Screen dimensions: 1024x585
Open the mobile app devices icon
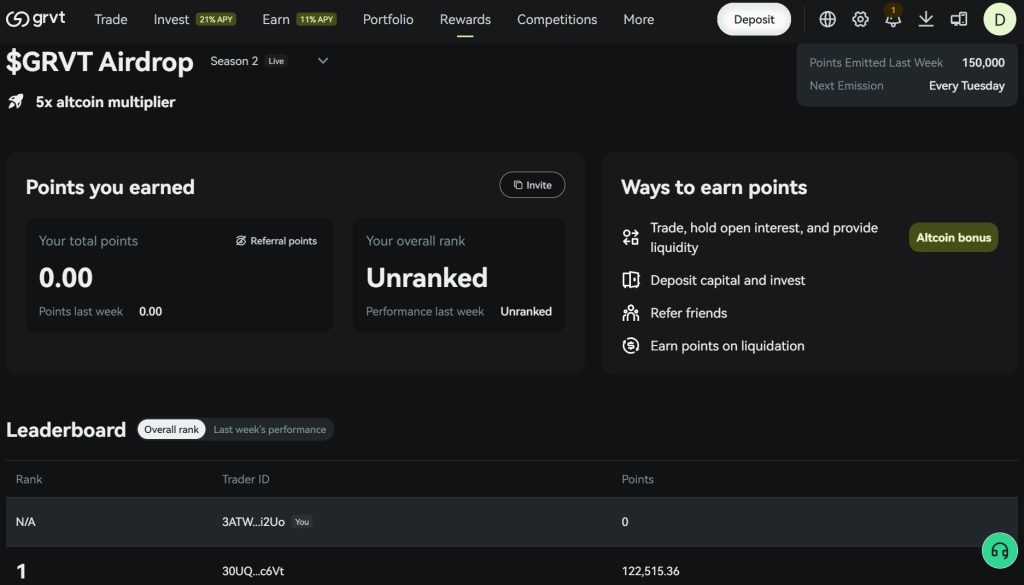pos(958,18)
